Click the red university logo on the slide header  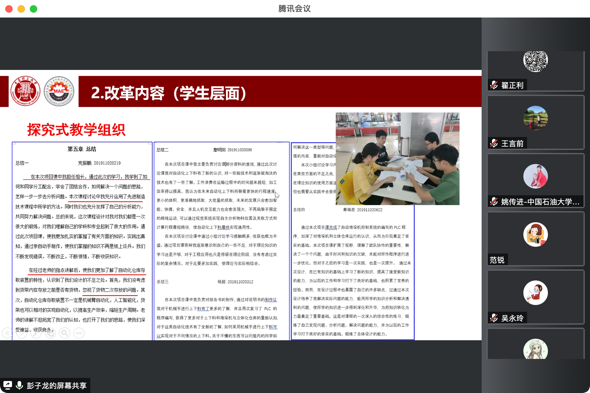coord(25,91)
